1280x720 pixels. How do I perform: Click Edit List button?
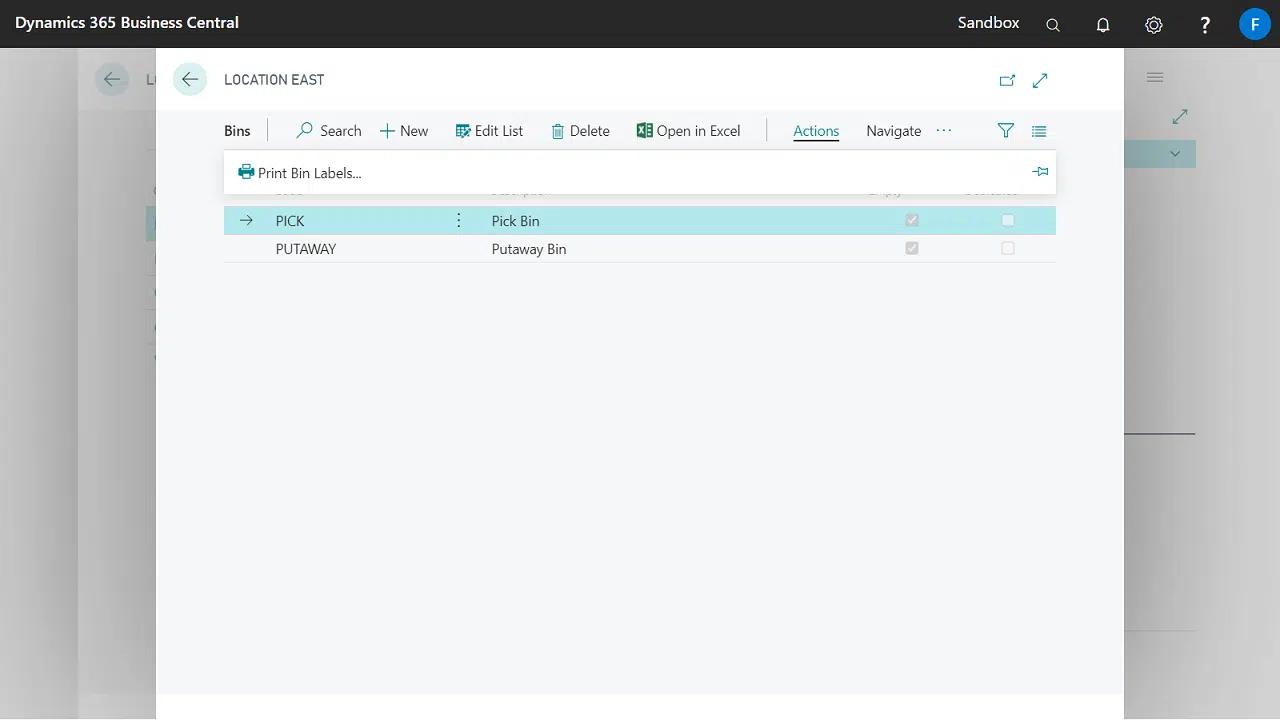coord(489,131)
